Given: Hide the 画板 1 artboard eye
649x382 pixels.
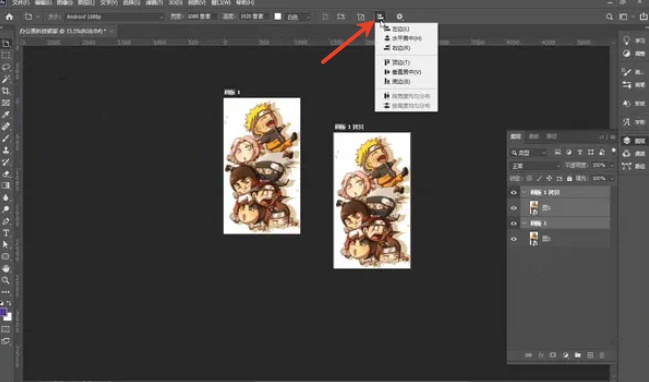Looking at the screenshot, I should tap(514, 223).
